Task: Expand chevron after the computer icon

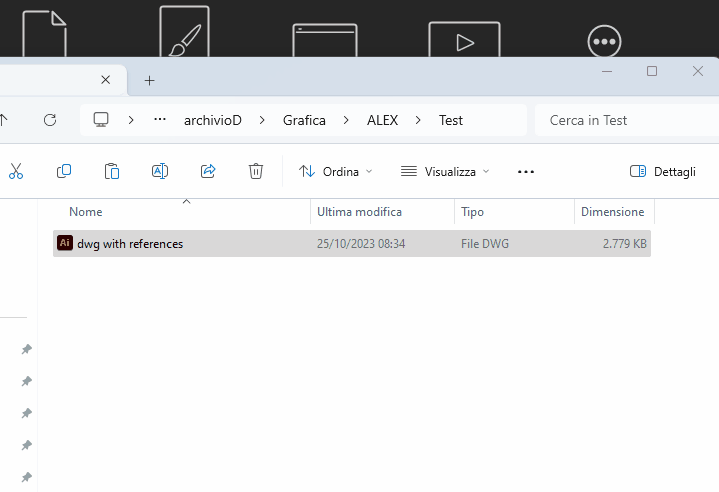Action: tap(131, 120)
